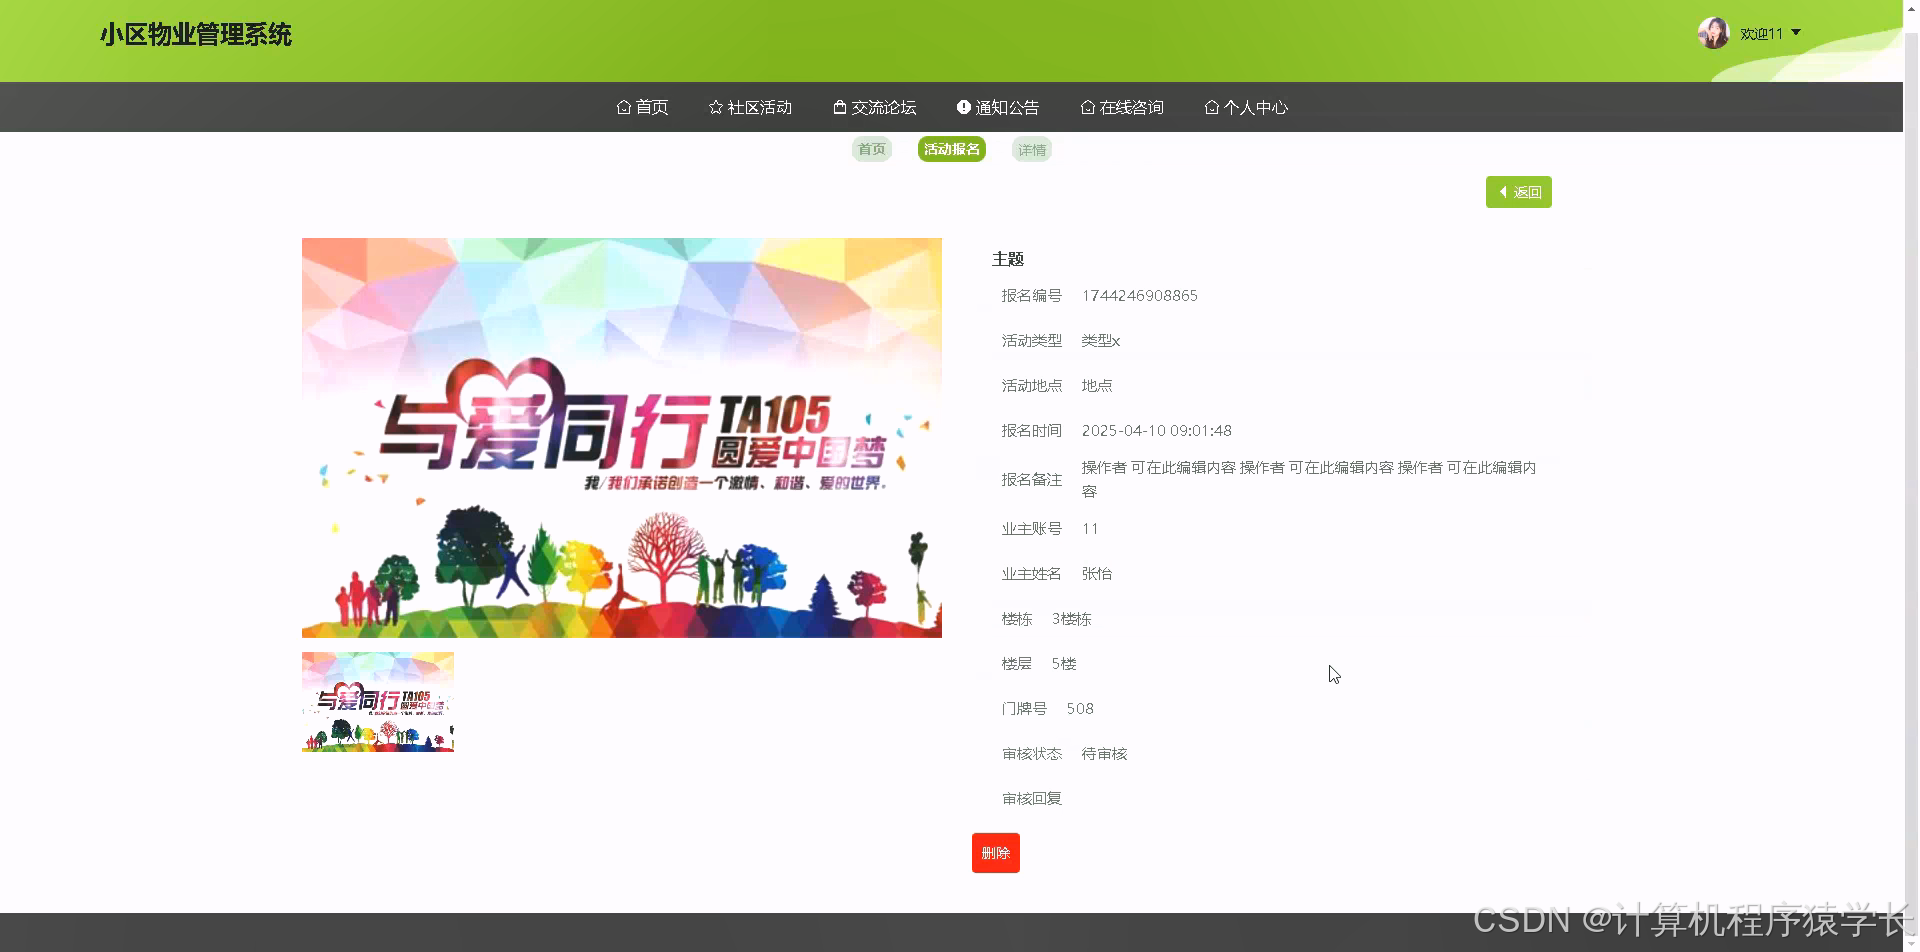Click the owner name 张怡
1920x952 pixels.
click(x=1097, y=574)
